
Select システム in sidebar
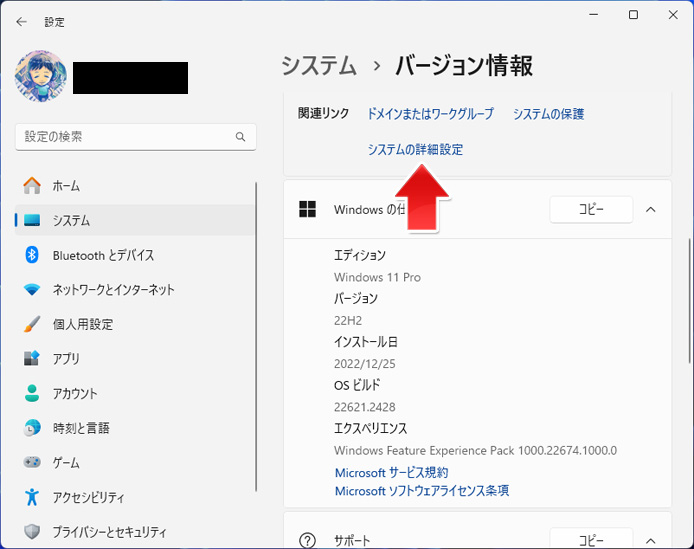(x=135, y=220)
